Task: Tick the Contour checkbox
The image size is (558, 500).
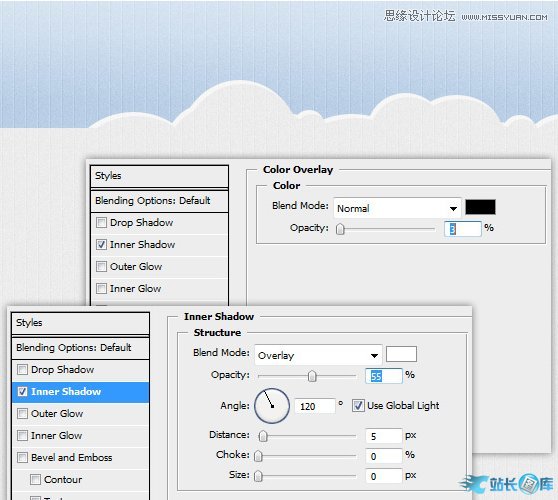Action: point(35,479)
